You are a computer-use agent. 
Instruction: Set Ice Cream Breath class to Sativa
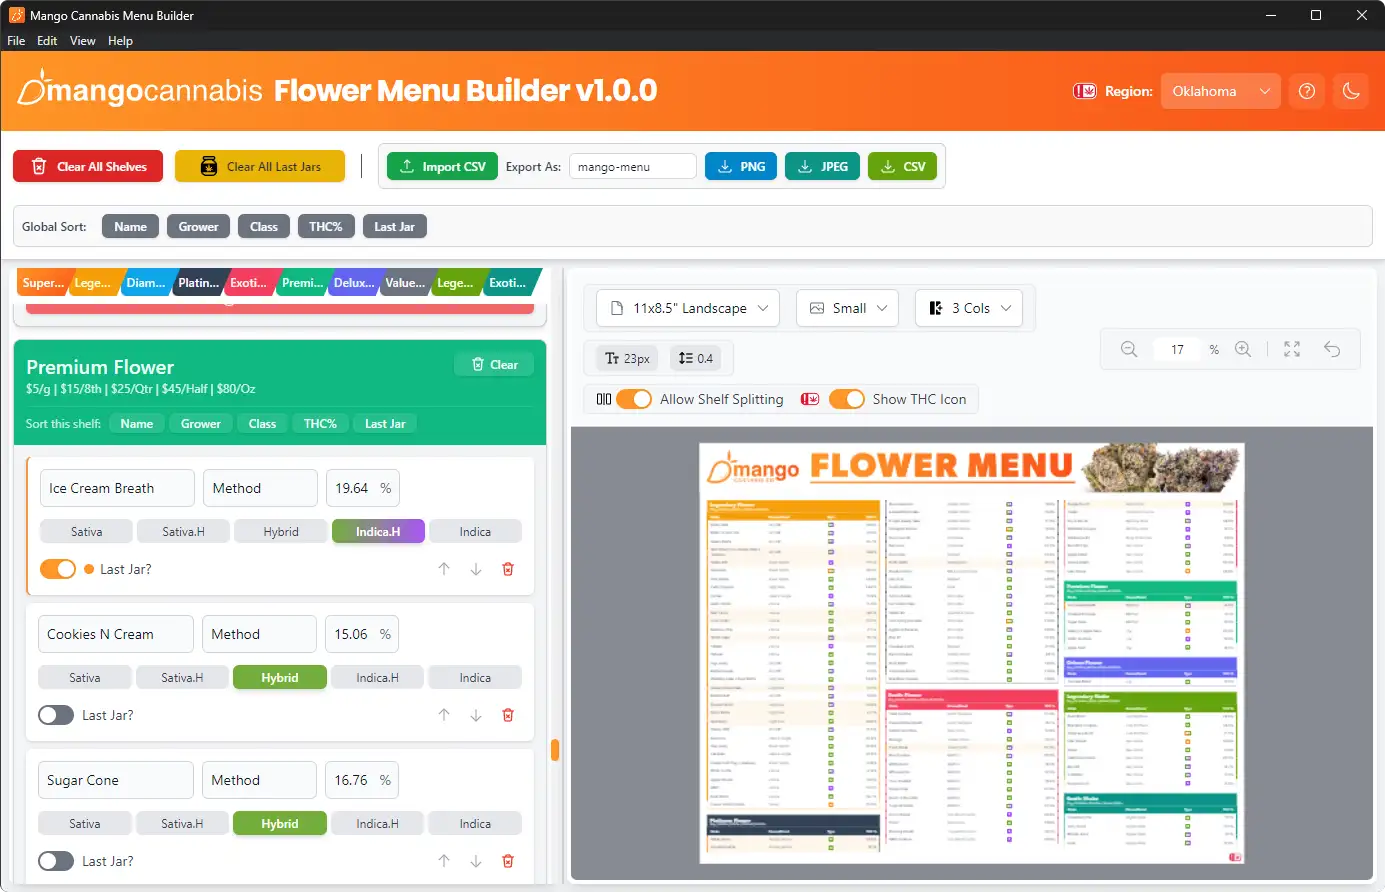click(x=87, y=532)
